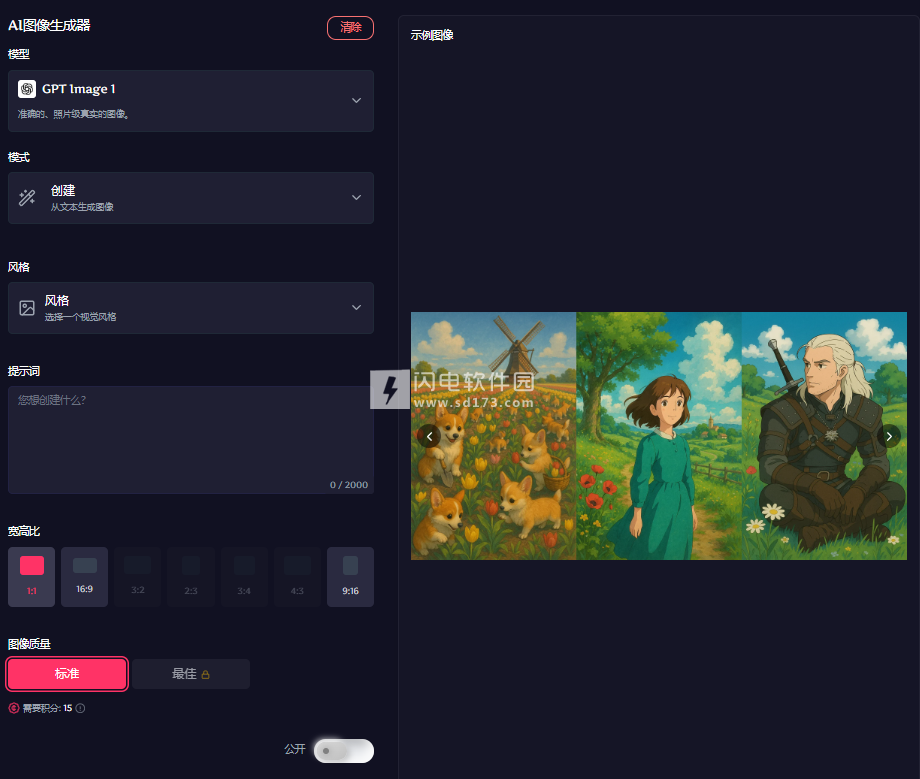Click the 模式 section label

pos(19,157)
